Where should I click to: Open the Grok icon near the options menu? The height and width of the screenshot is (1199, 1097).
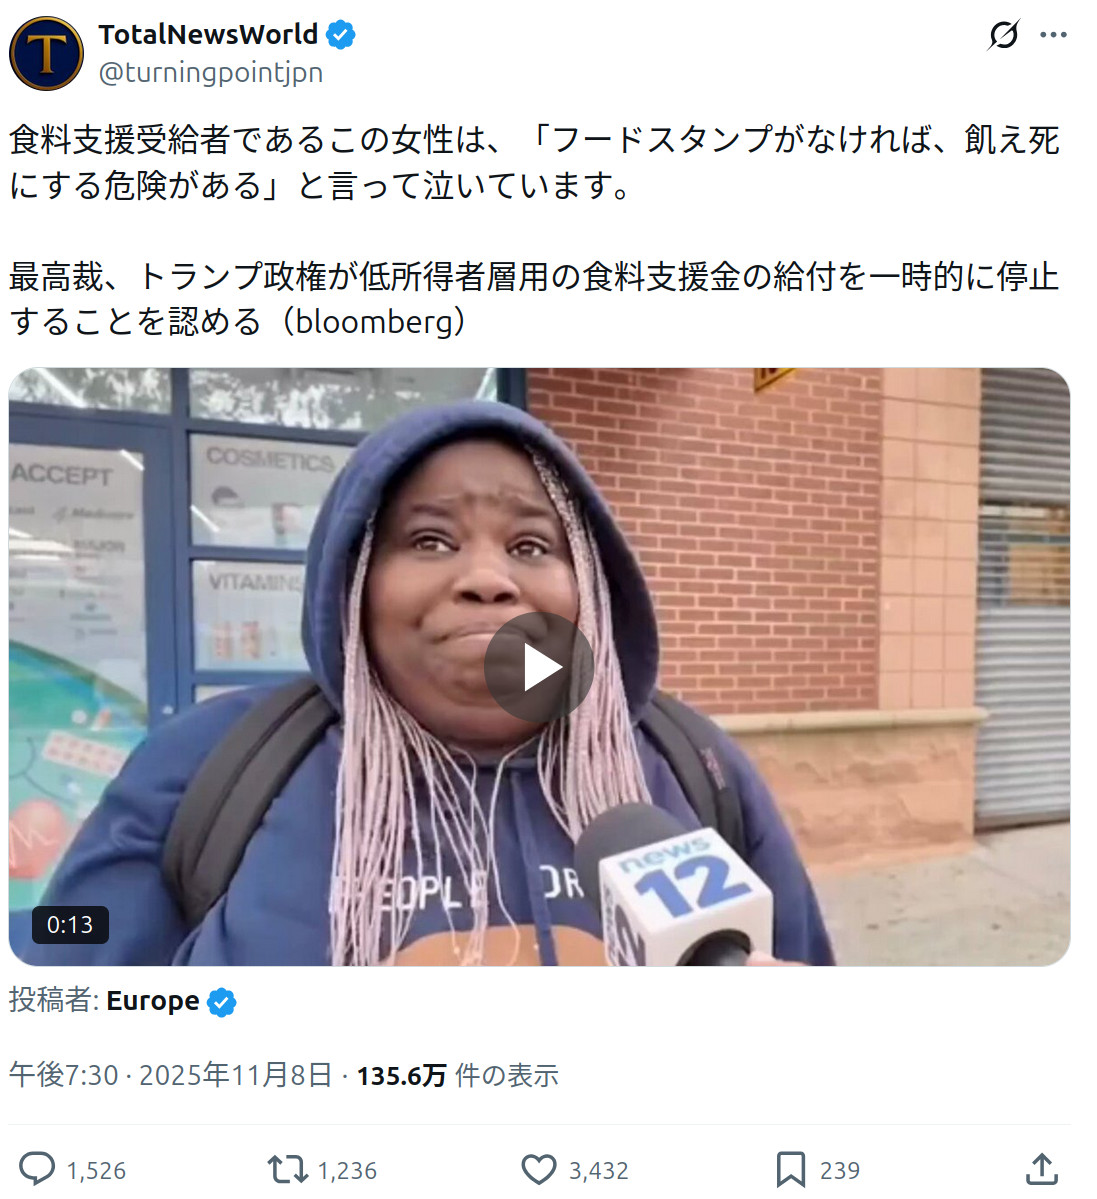[x=1004, y=34]
